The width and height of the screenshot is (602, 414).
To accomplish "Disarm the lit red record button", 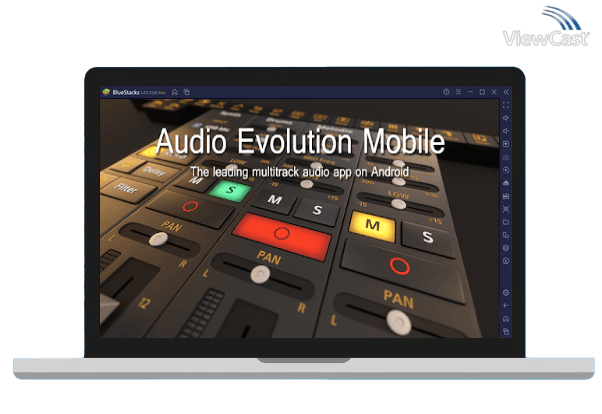I will tap(282, 235).
